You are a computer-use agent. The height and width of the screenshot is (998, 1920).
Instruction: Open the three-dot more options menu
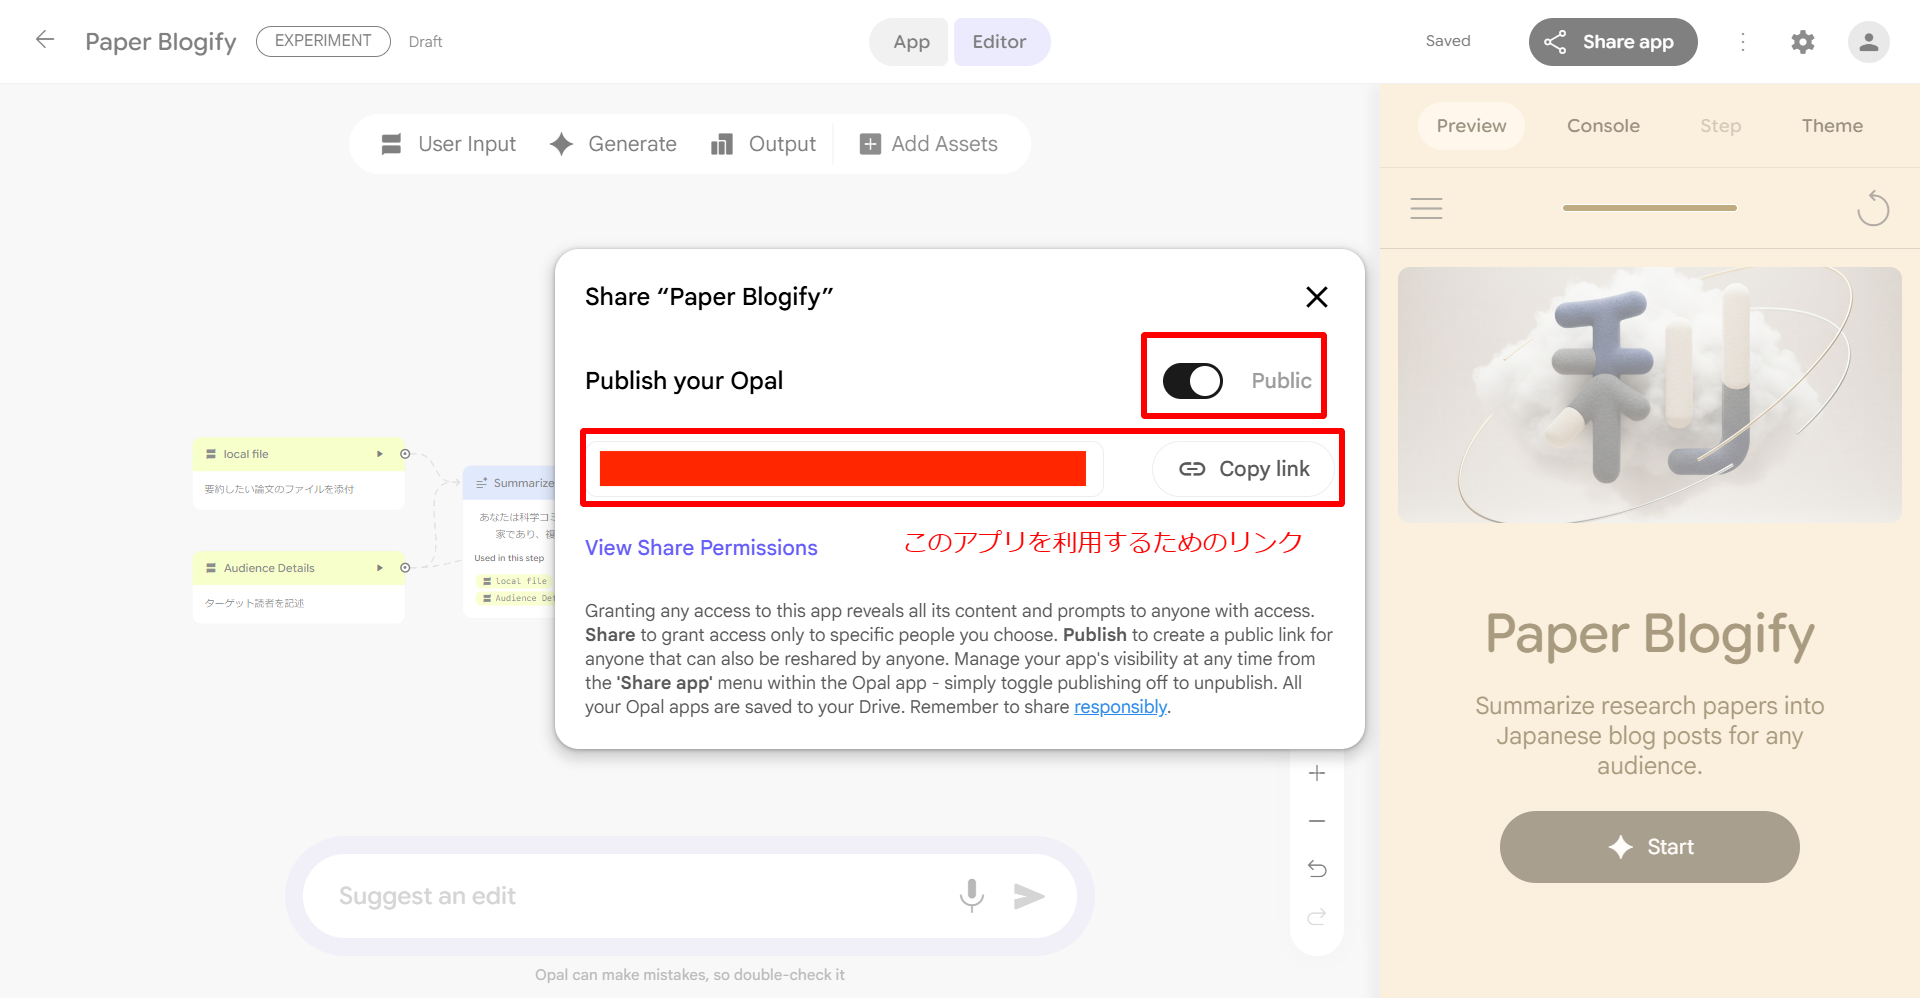click(x=1743, y=42)
